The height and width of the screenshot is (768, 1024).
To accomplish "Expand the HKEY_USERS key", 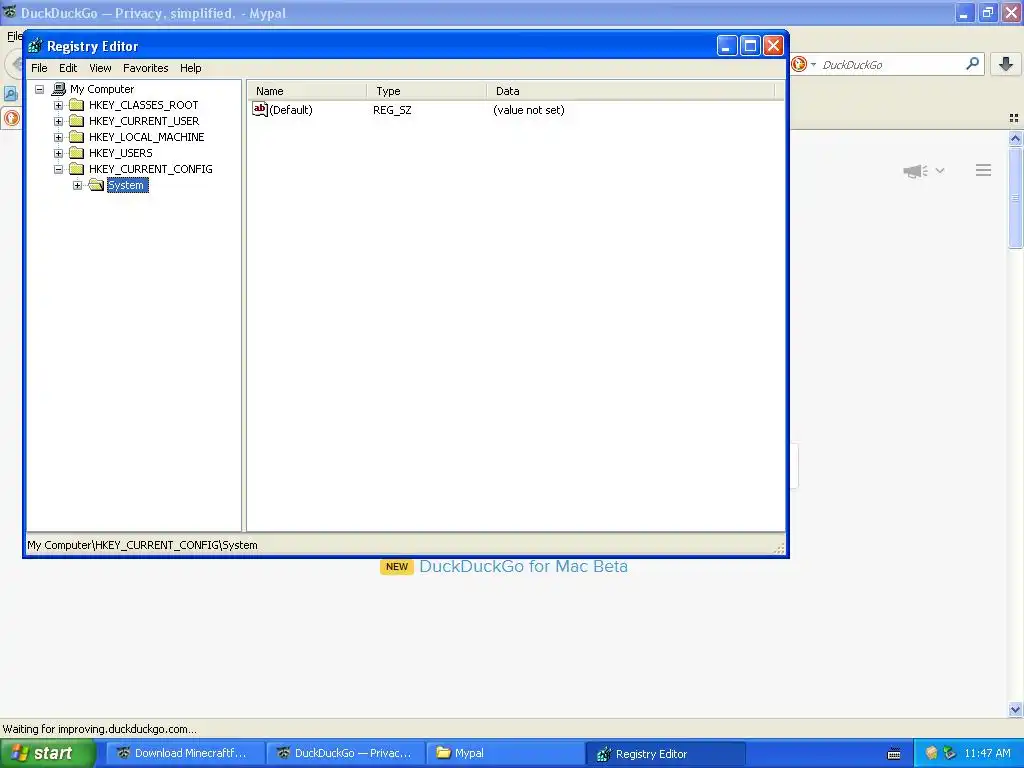I will tap(58, 153).
